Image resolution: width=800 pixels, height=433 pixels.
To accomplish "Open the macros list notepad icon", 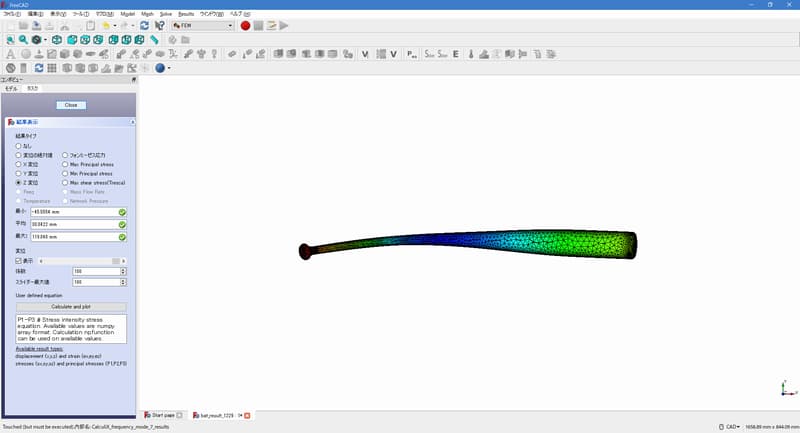I will point(271,26).
